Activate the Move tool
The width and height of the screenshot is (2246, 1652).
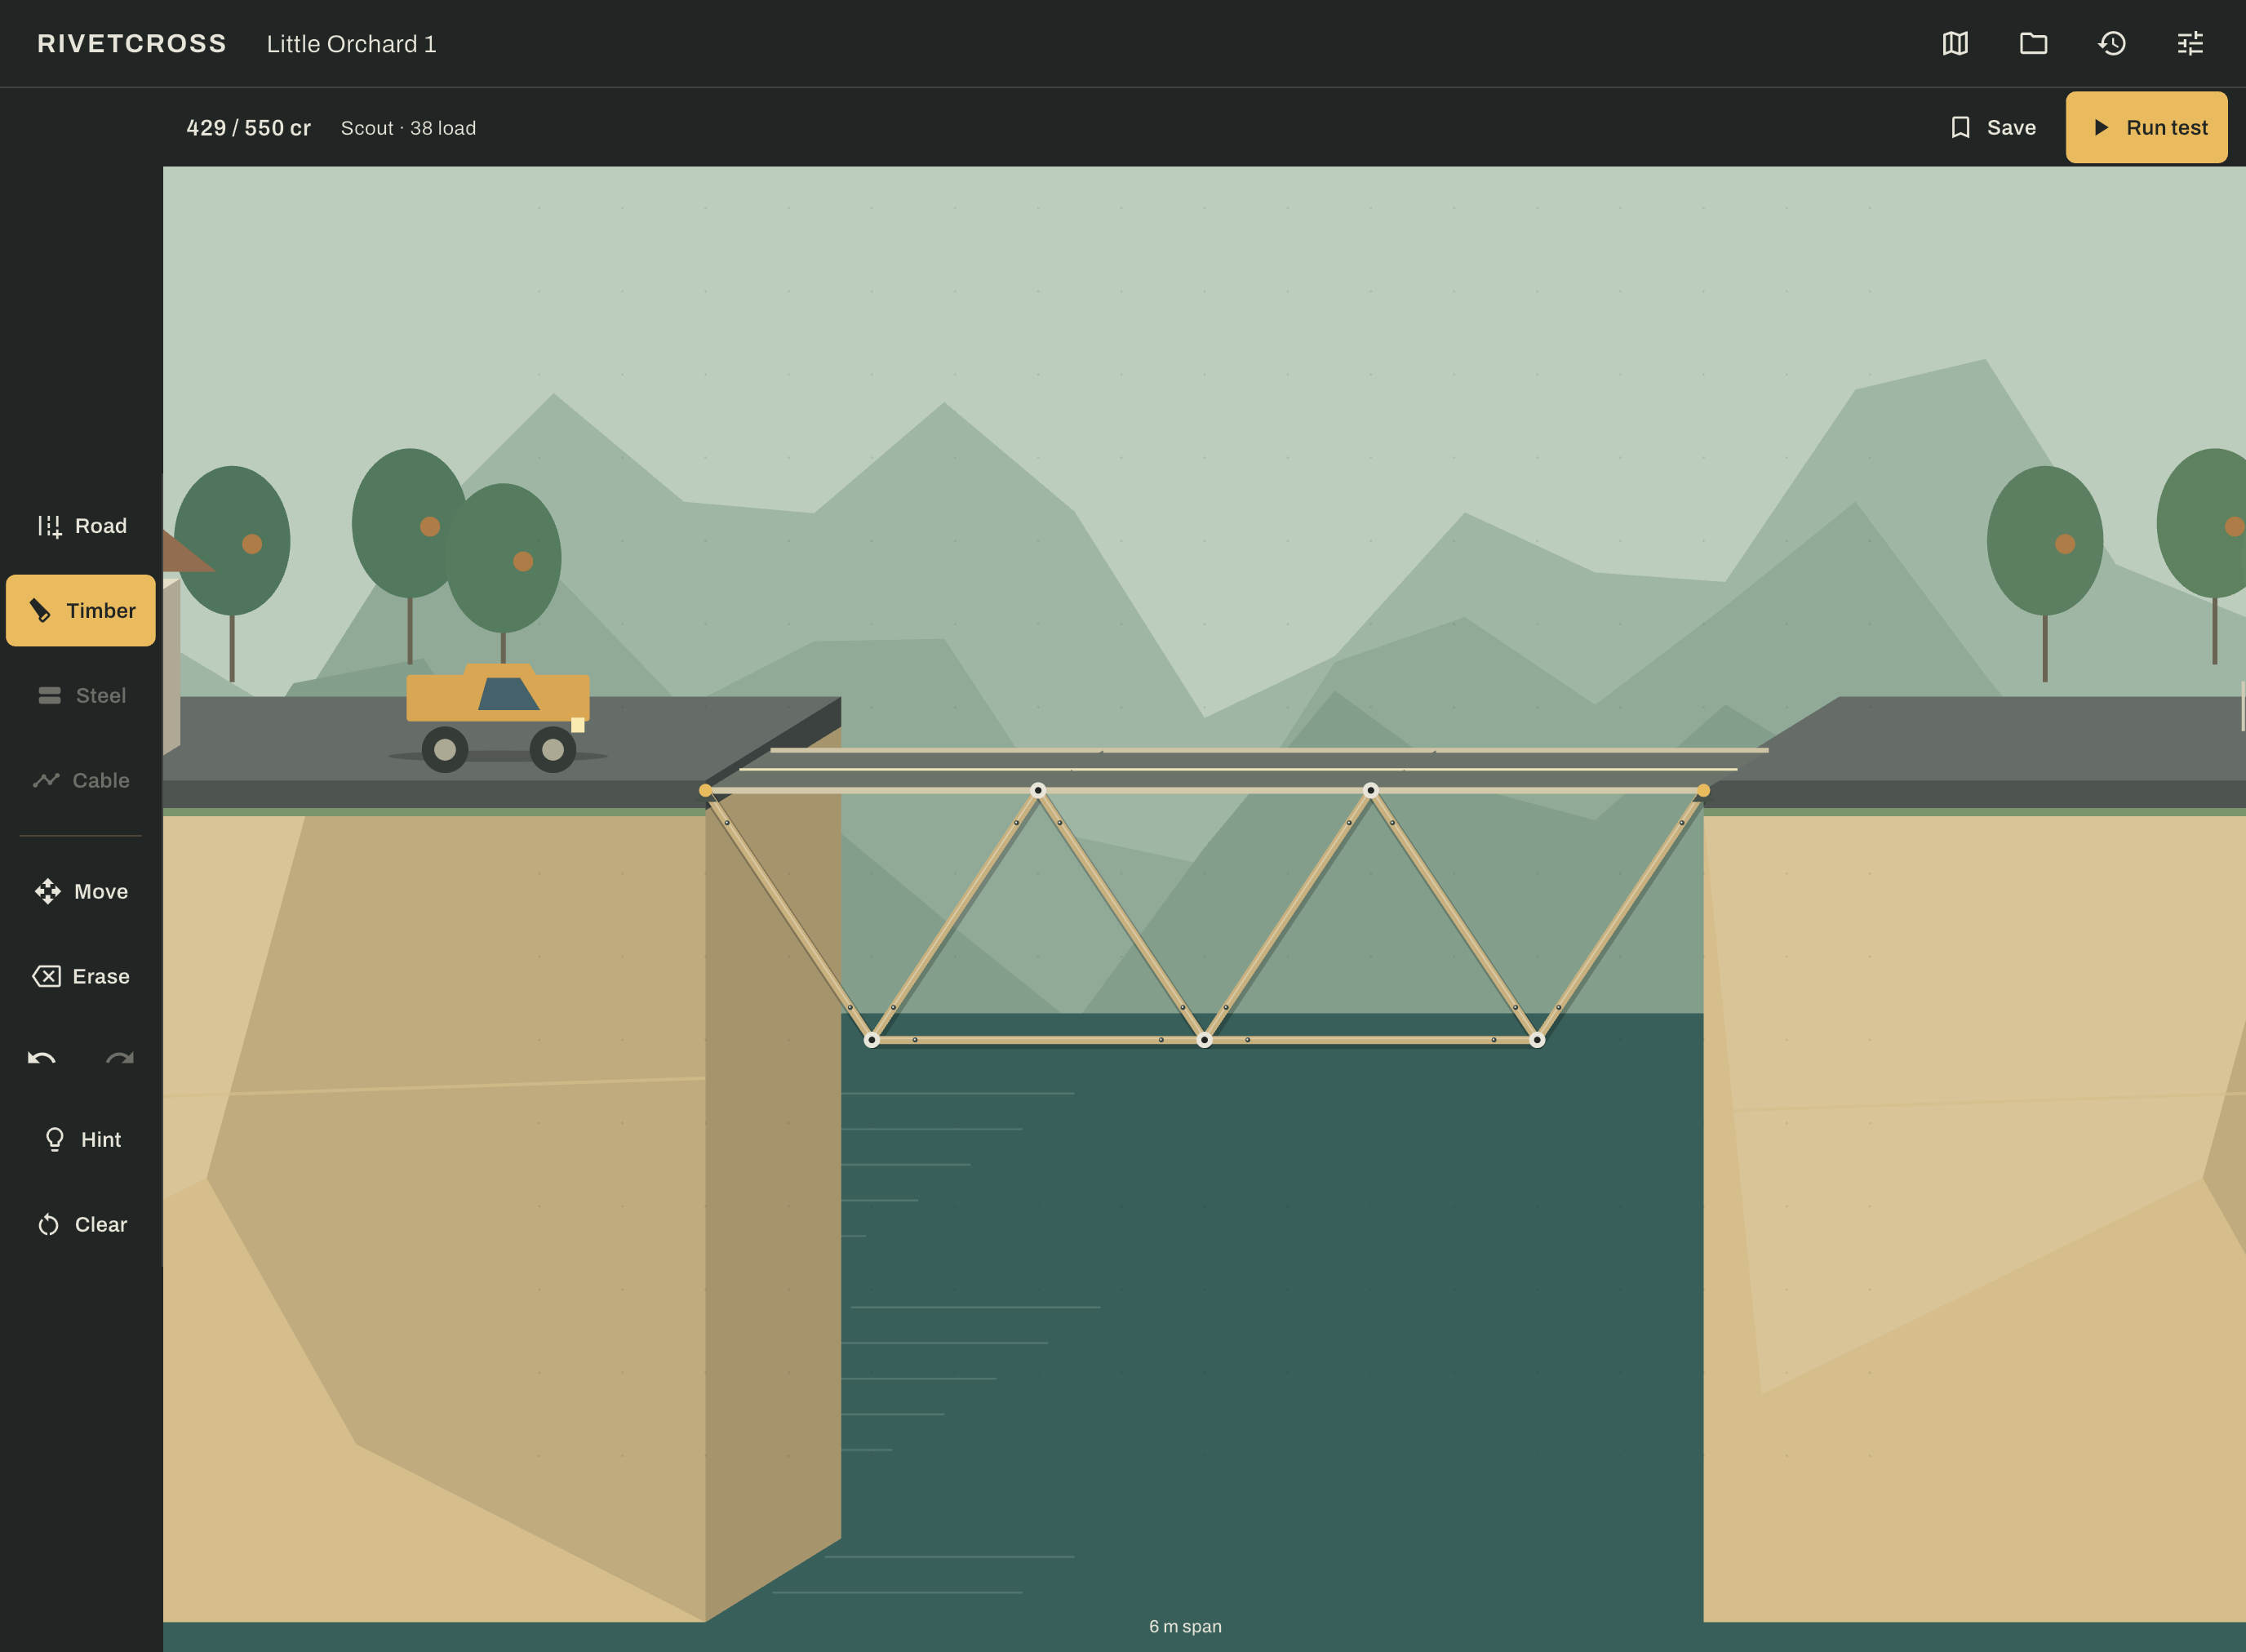tap(81, 891)
